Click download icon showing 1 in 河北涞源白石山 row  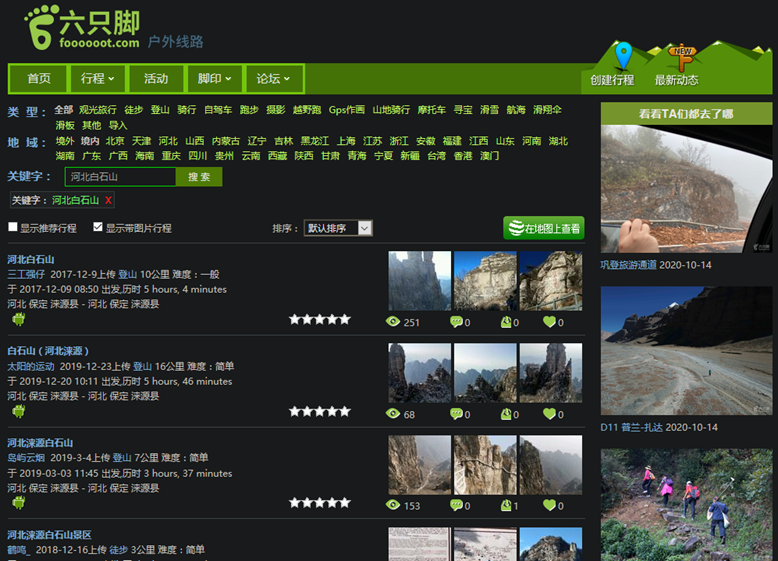(x=506, y=505)
